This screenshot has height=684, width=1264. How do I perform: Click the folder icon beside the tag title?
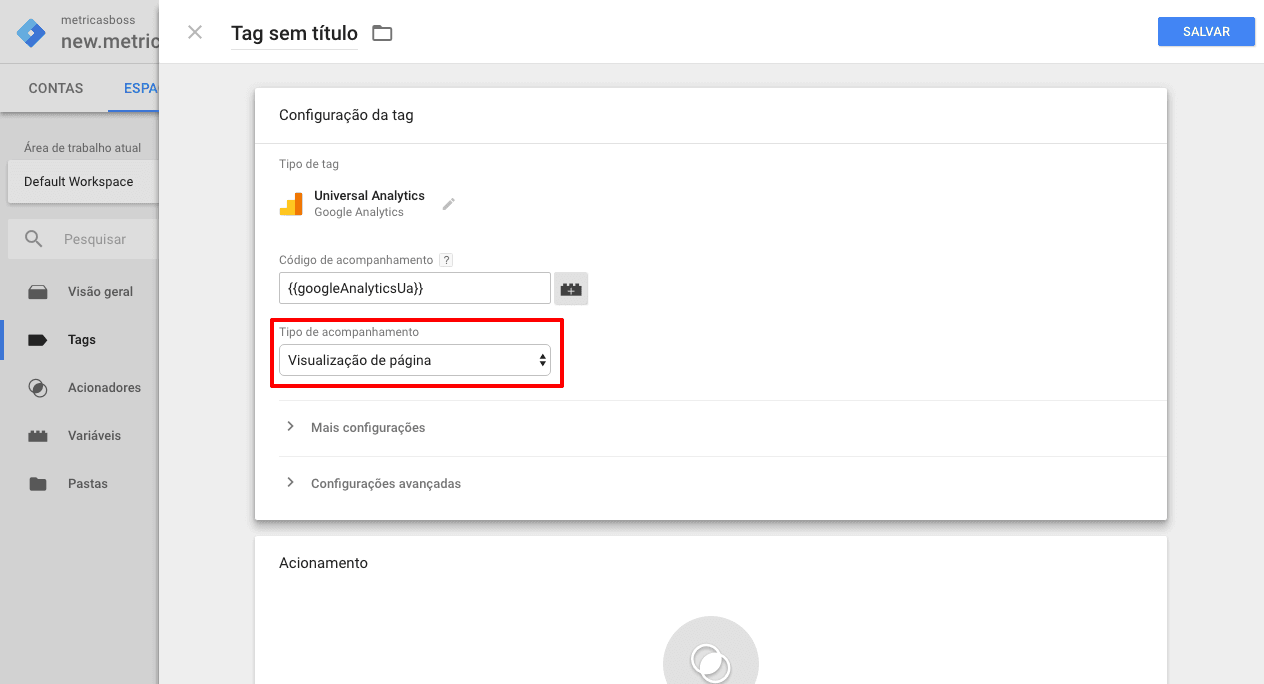tap(381, 32)
